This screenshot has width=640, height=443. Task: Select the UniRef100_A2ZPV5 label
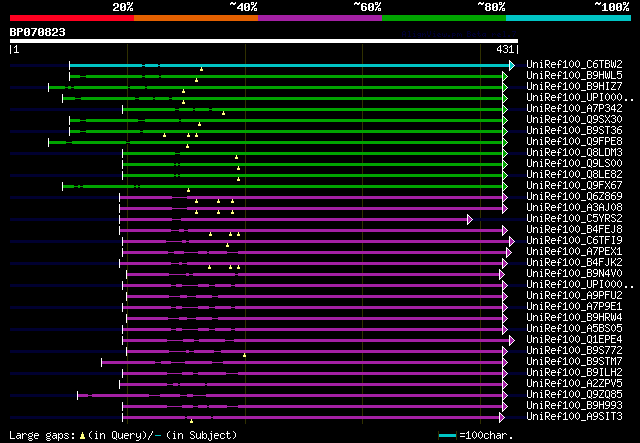(x=574, y=384)
